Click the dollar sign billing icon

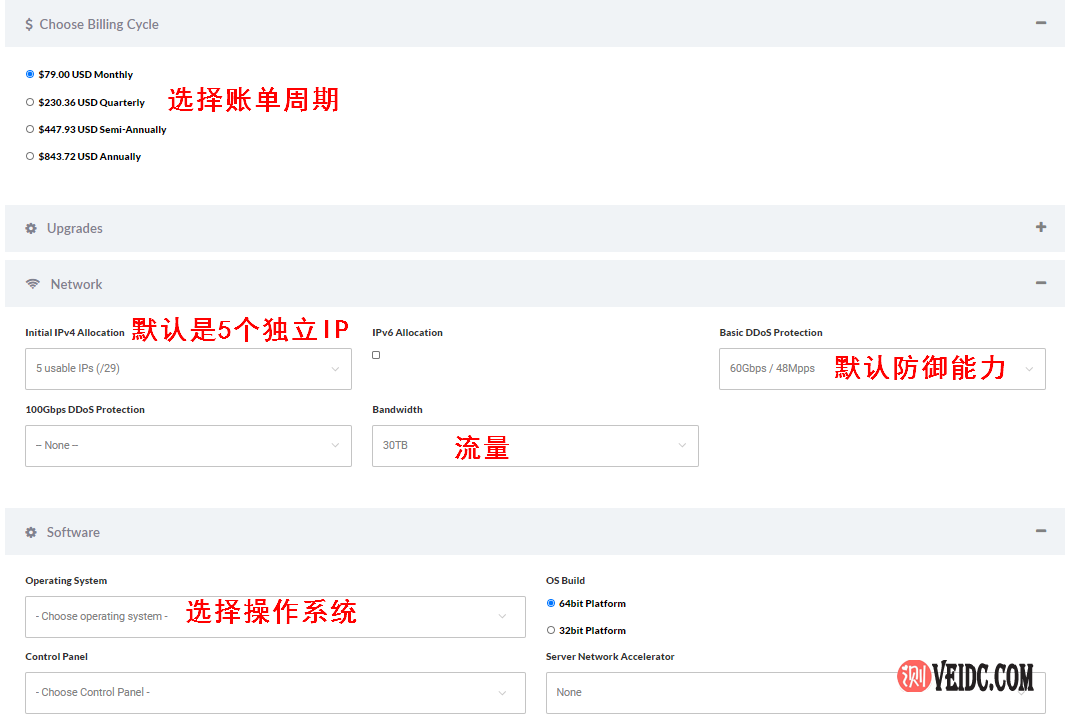click(29, 24)
